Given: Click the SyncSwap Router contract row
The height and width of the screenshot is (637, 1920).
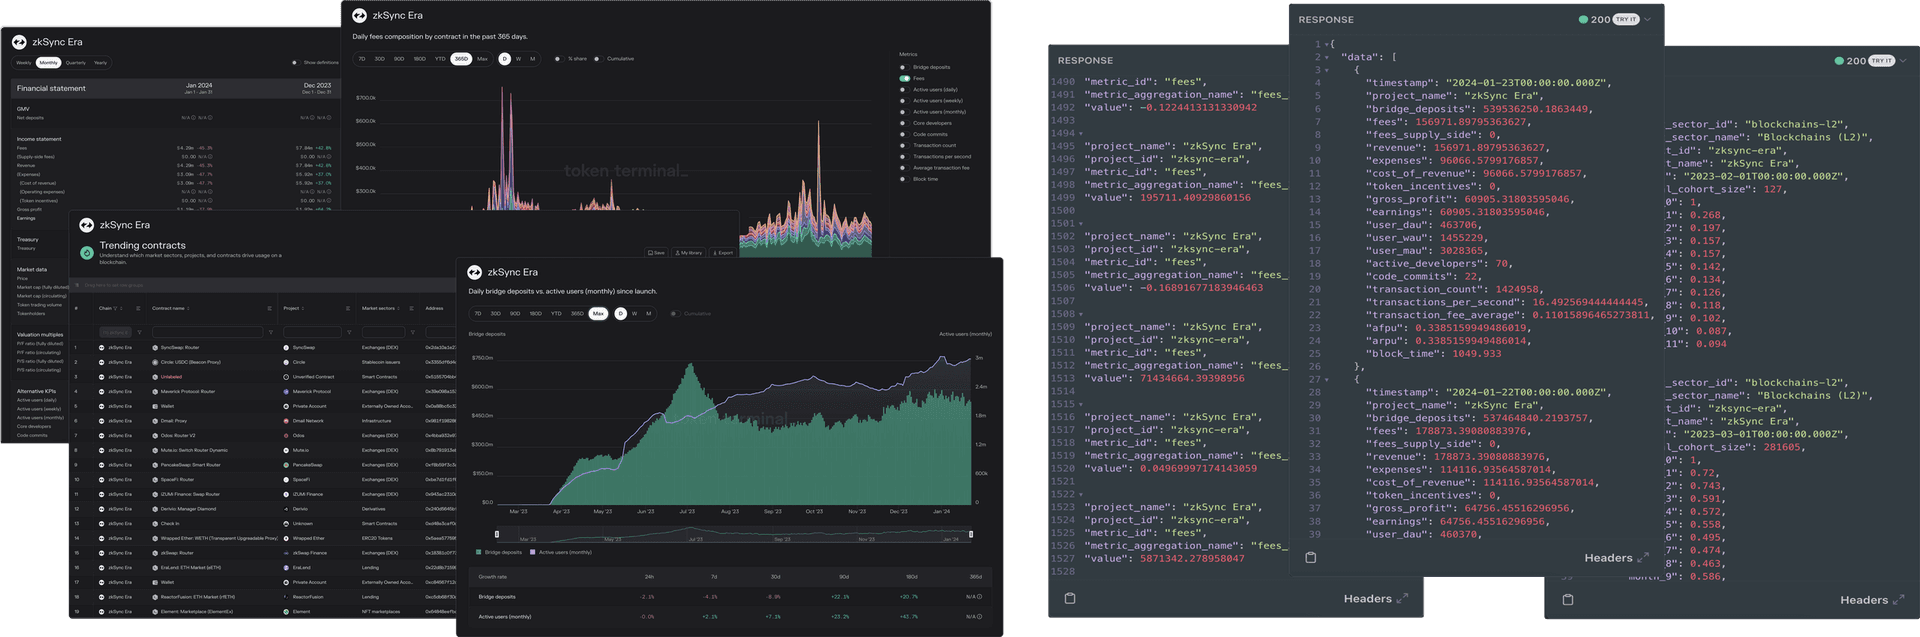Looking at the screenshot, I should tap(263, 347).
